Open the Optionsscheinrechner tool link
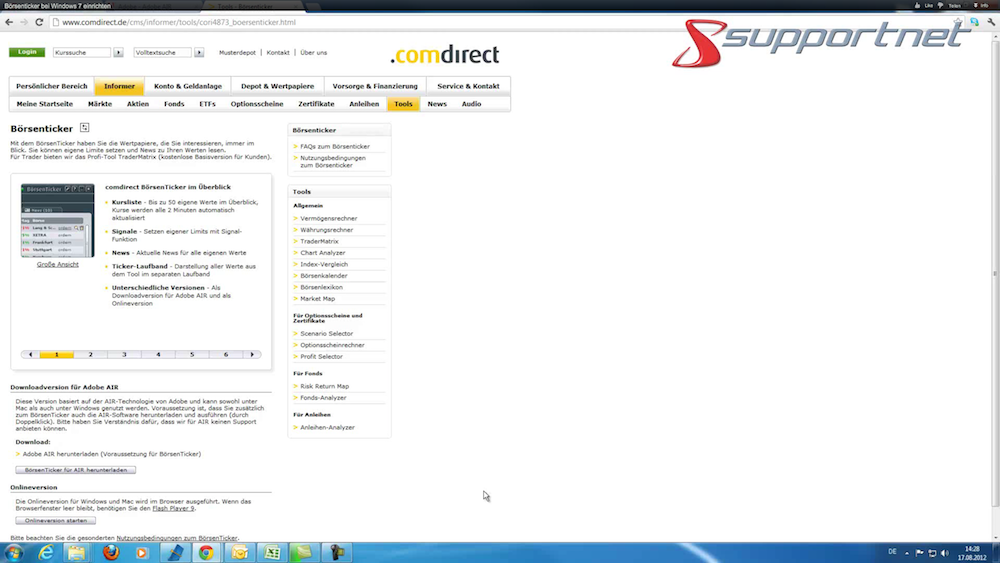This screenshot has width=1000, height=563. [x=332, y=345]
